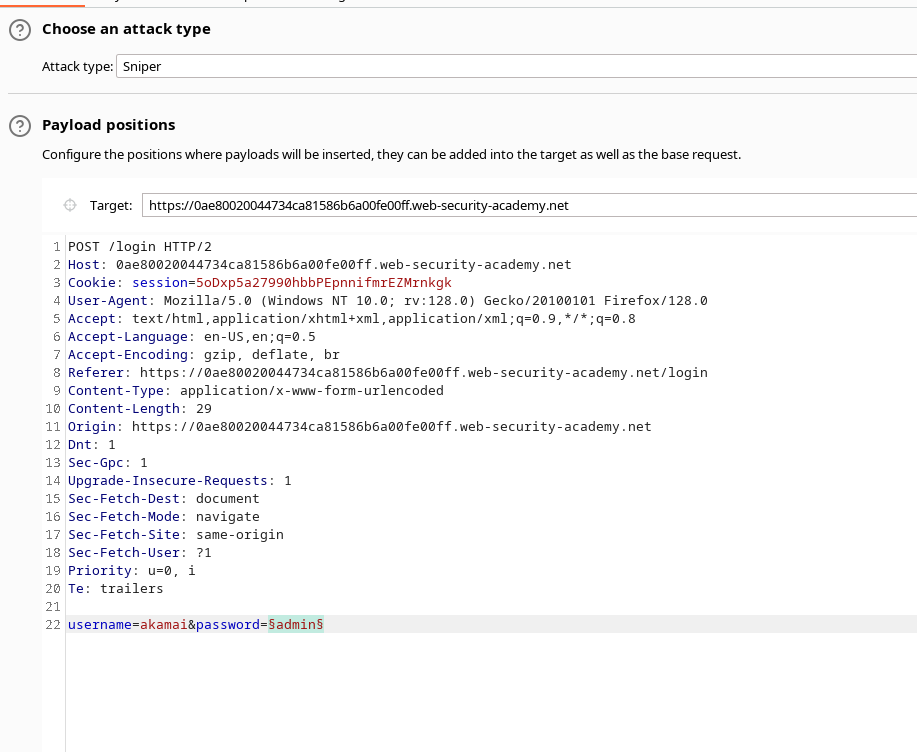Click the help icon beside Choose an attack type

[19, 30]
